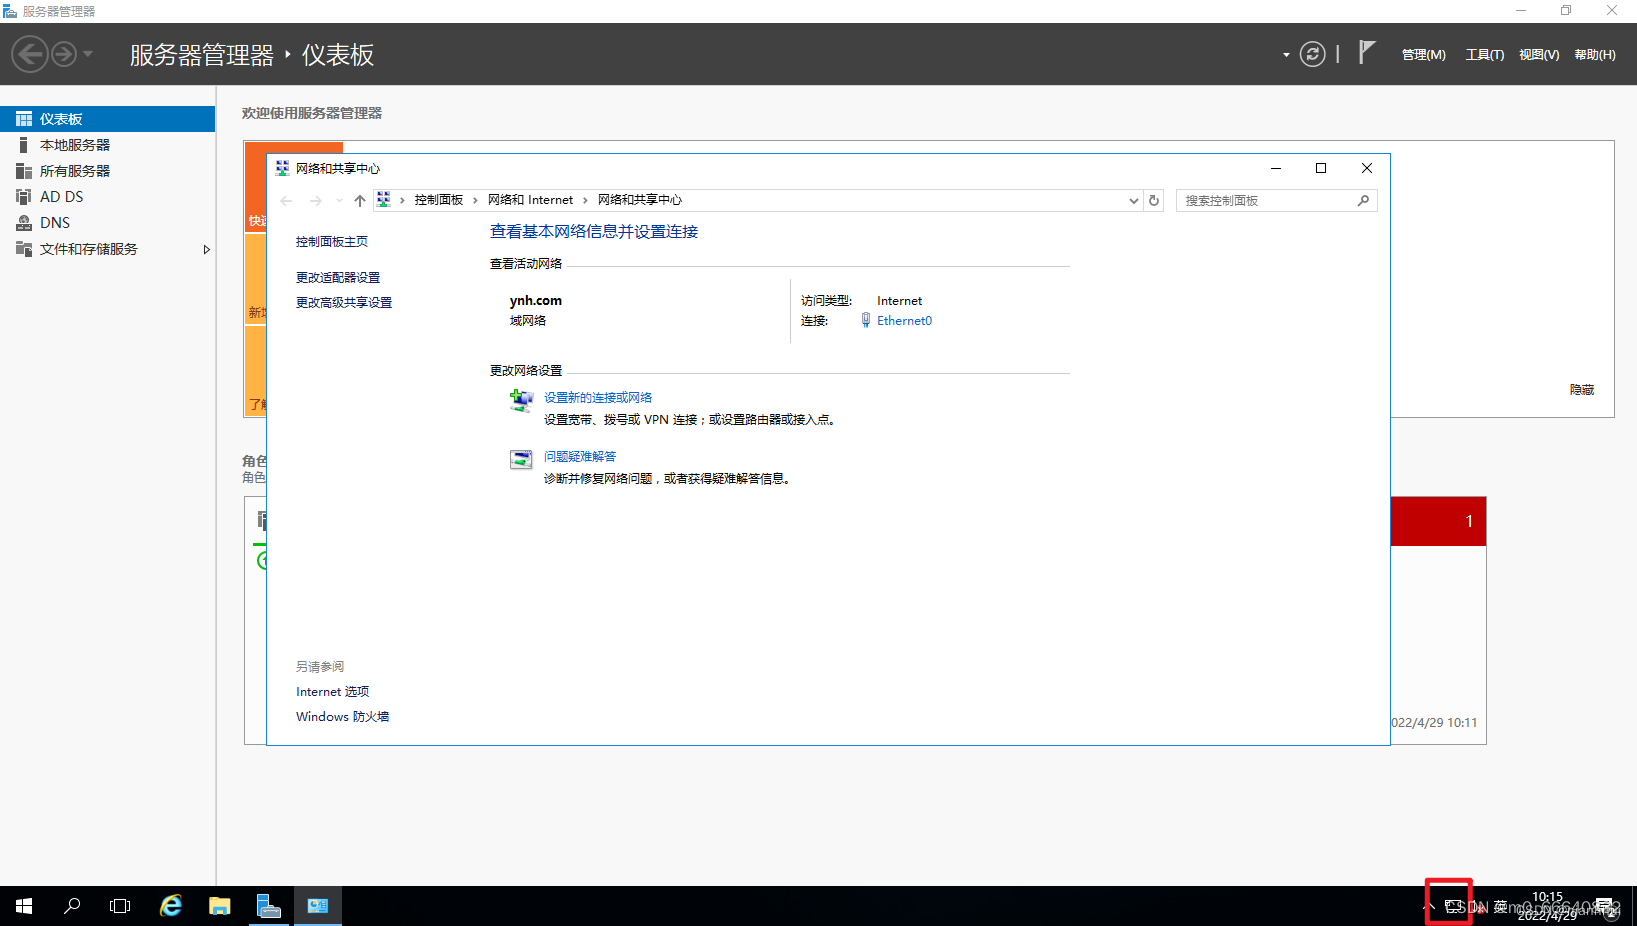Open Internet 选项 link
This screenshot has width=1637, height=926.
332,692
